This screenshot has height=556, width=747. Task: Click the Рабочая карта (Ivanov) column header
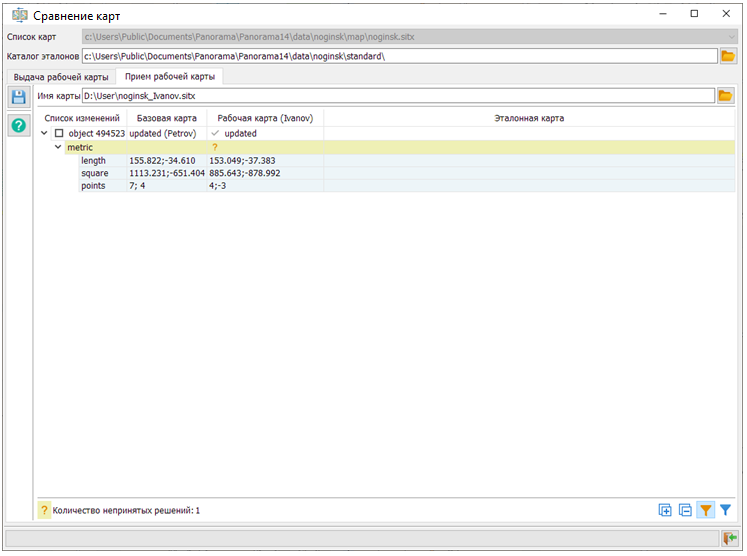point(265,118)
